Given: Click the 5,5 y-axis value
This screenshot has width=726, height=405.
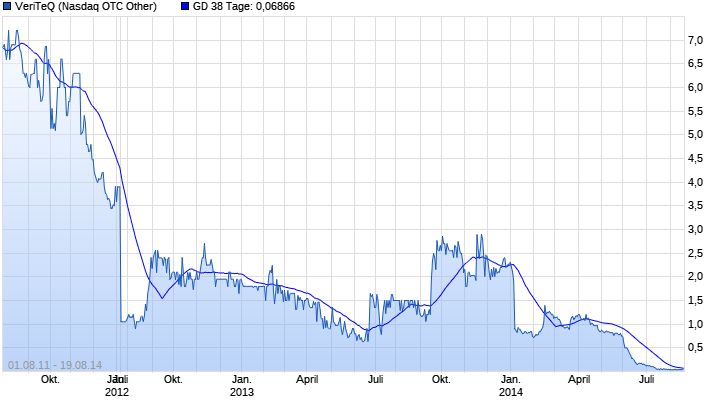Looking at the screenshot, I should point(695,111).
